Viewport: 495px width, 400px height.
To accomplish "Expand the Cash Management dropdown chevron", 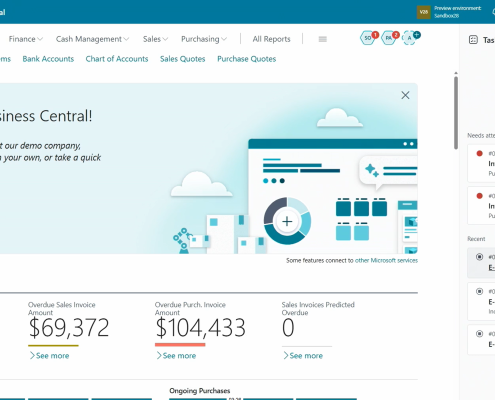I will (x=126, y=39).
